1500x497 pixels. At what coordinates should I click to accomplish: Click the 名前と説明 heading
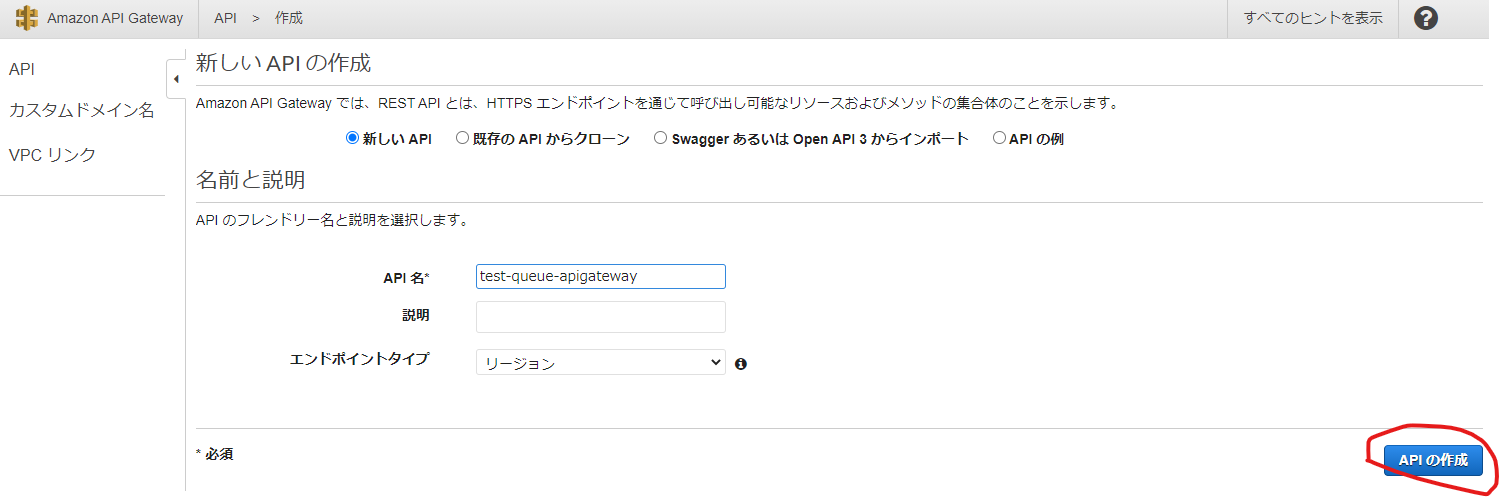pyautogui.click(x=250, y=181)
